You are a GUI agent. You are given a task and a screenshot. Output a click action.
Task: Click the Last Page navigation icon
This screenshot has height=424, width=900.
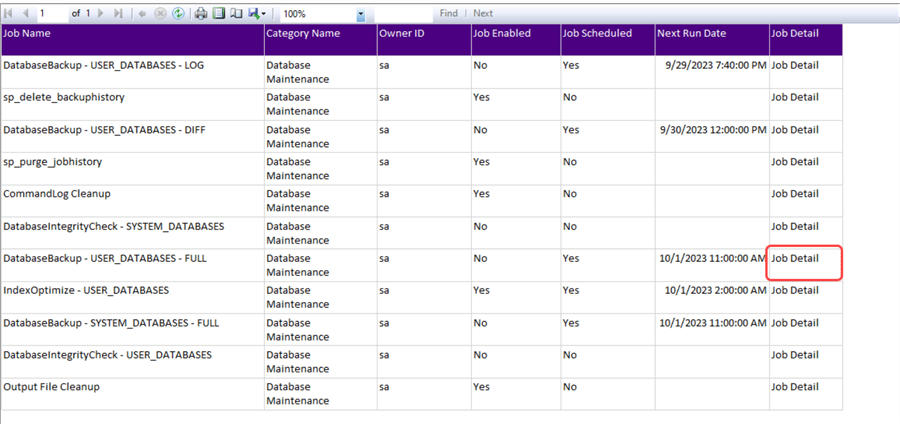click(119, 13)
